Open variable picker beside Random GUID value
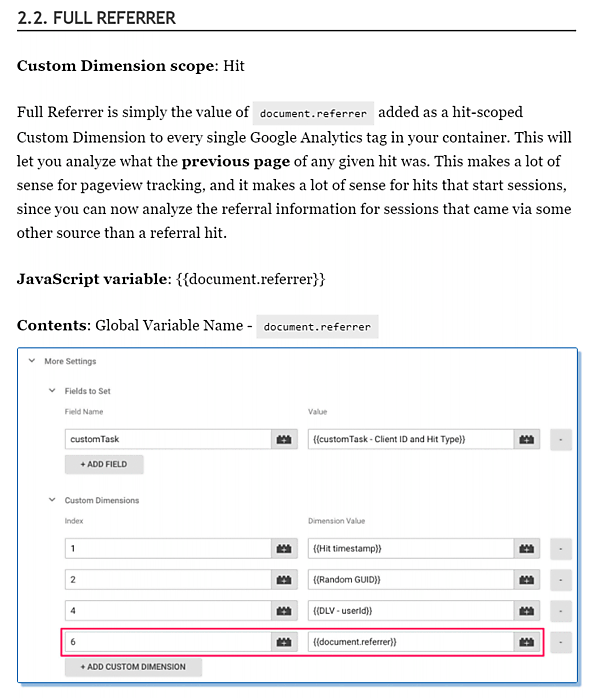The image size is (600, 698). (527, 579)
